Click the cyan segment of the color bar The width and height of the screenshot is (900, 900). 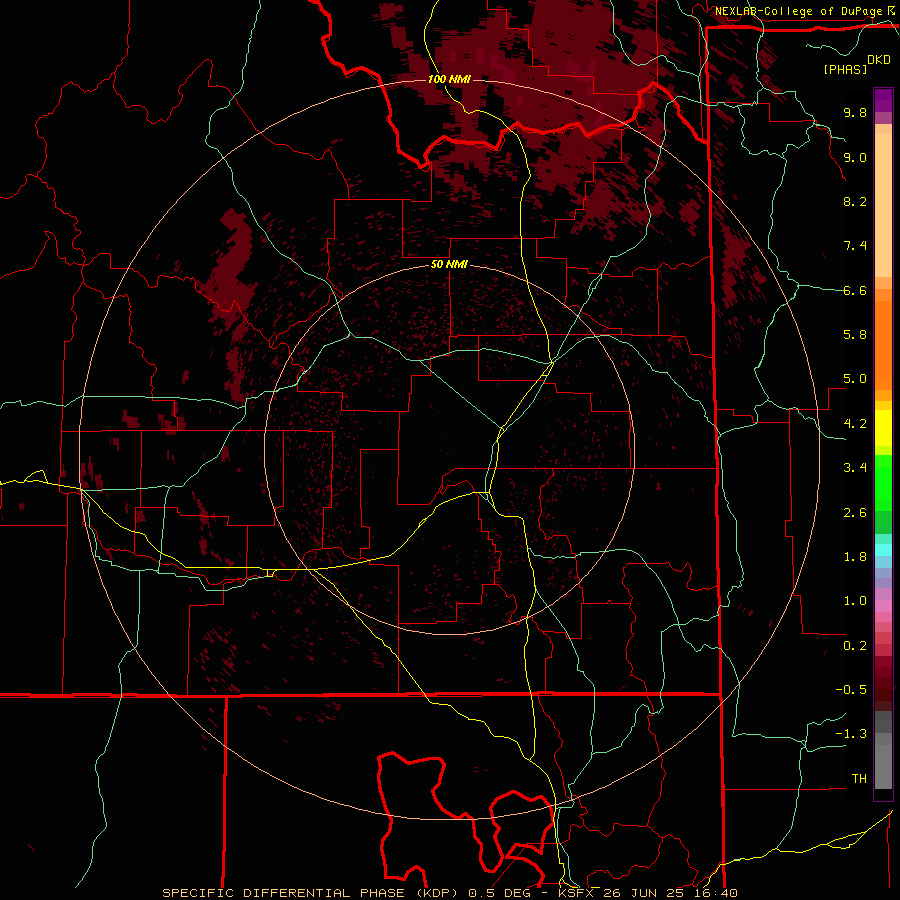click(x=883, y=550)
